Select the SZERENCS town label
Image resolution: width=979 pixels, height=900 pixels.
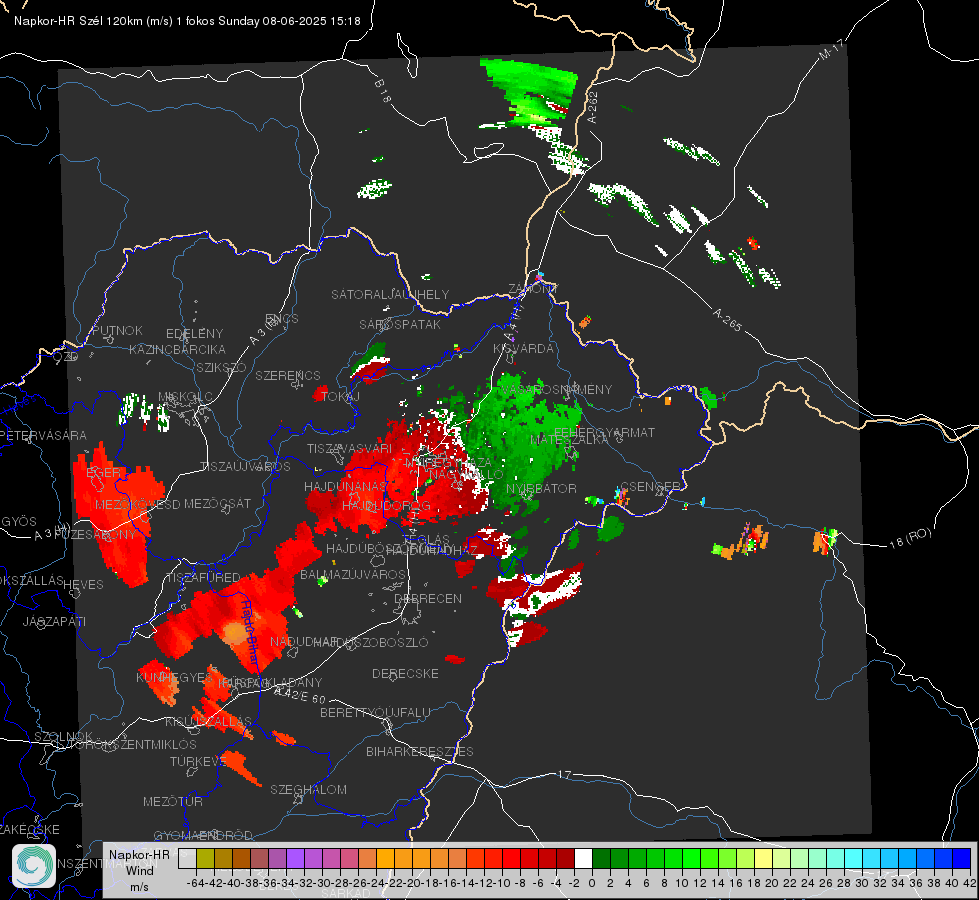[x=288, y=375]
